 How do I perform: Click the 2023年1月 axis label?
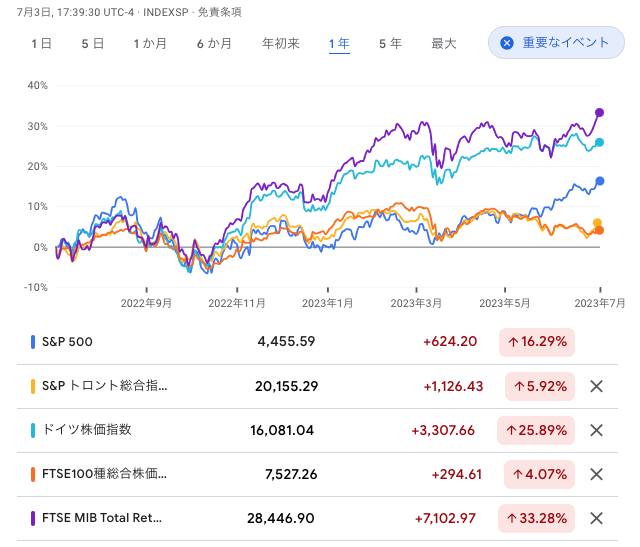tap(327, 303)
